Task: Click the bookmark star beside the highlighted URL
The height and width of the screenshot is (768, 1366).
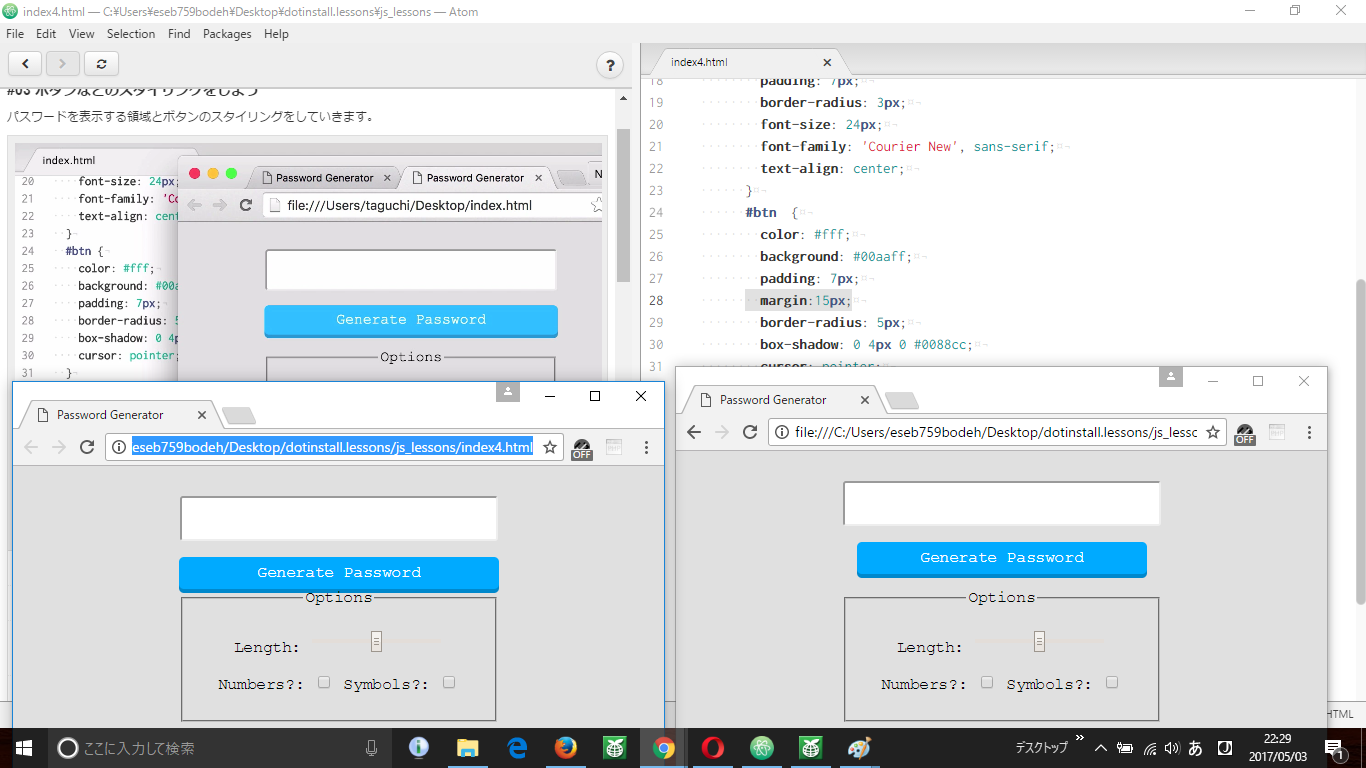Action: pos(549,447)
